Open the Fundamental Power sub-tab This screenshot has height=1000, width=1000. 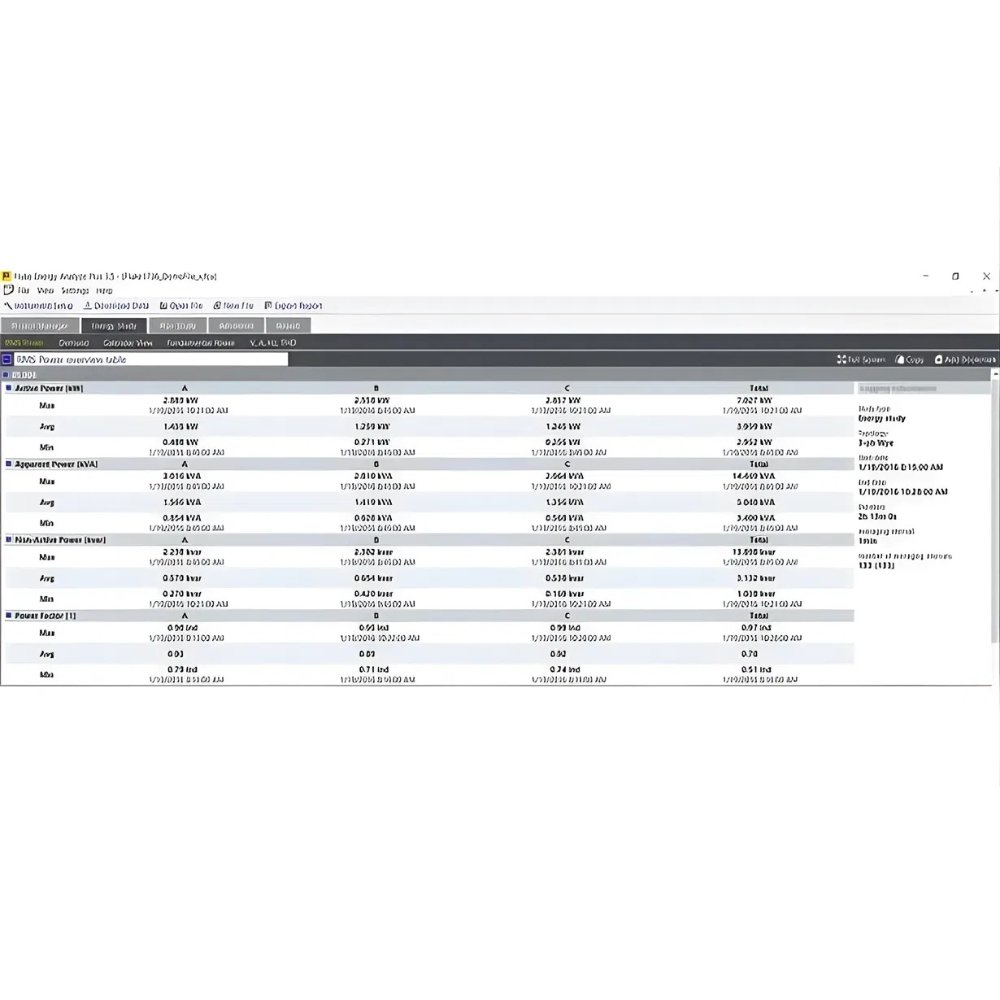(x=200, y=343)
